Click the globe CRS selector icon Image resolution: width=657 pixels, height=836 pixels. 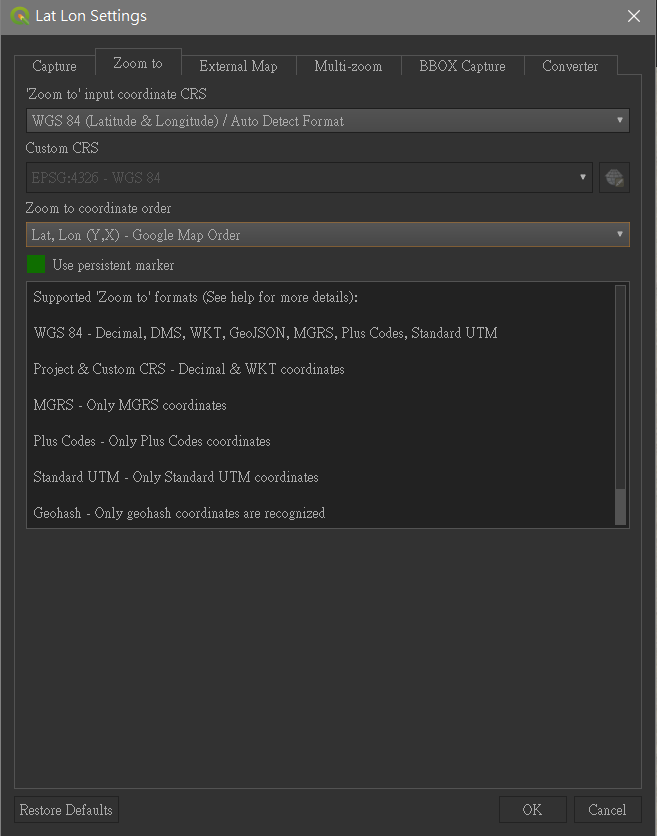coord(614,177)
